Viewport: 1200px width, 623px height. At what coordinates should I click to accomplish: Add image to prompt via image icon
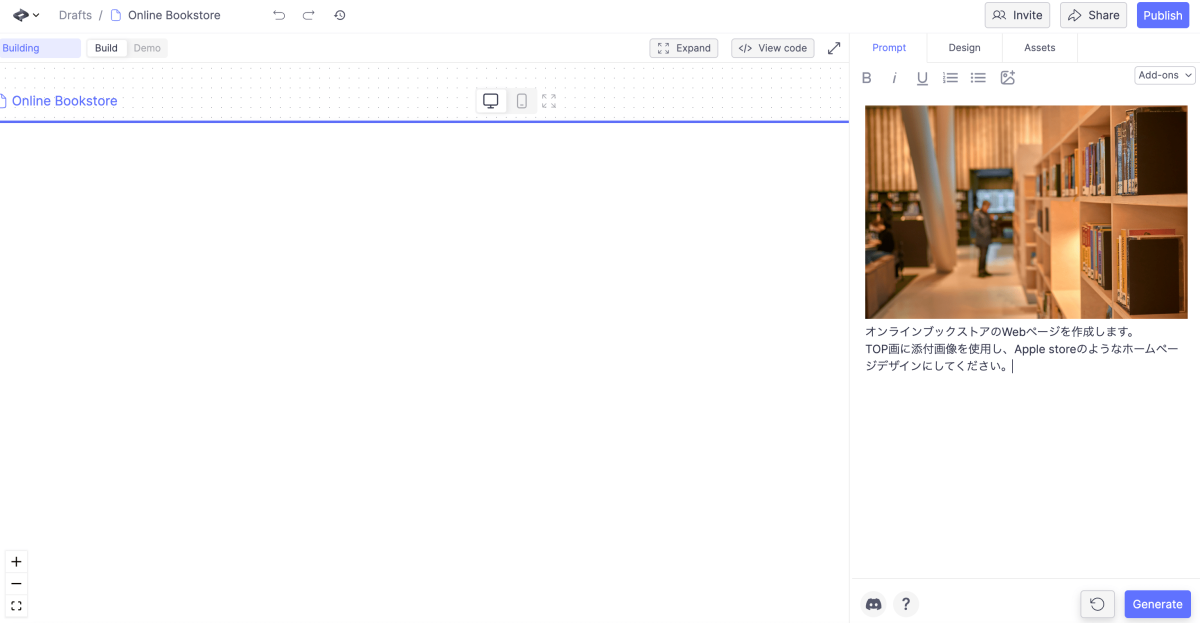(1007, 78)
